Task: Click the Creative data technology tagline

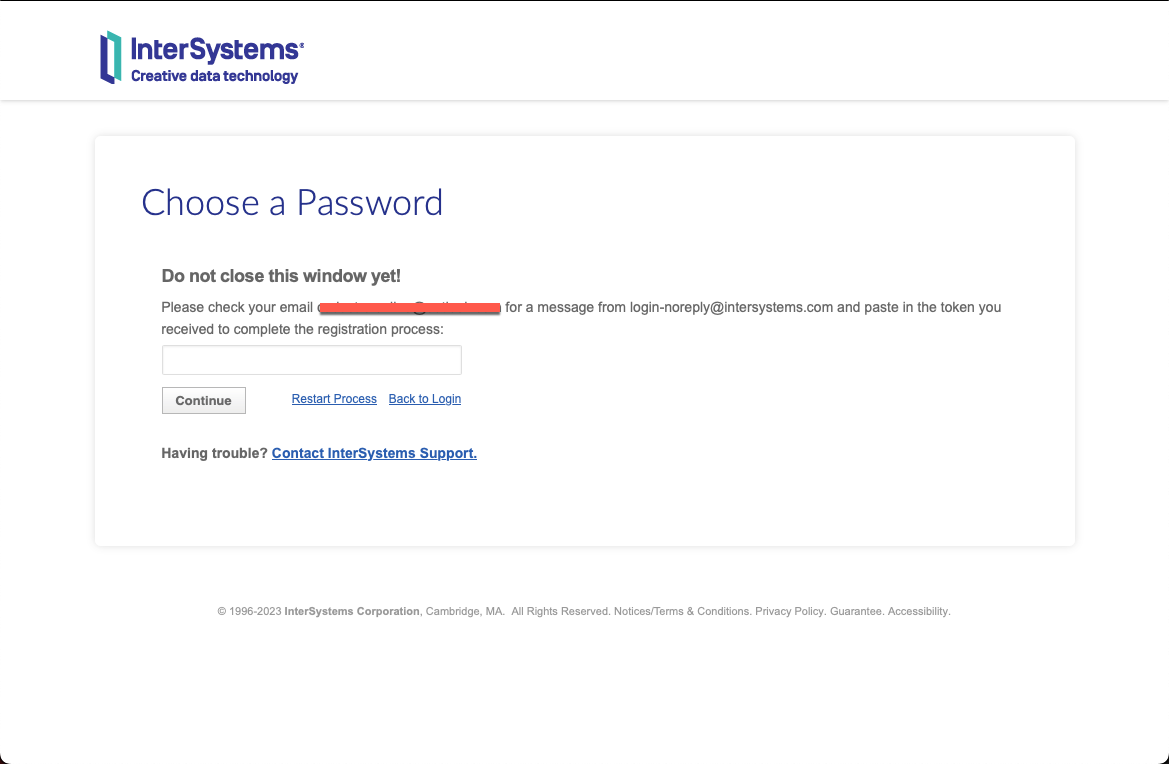Action: click(x=214, y=76)
